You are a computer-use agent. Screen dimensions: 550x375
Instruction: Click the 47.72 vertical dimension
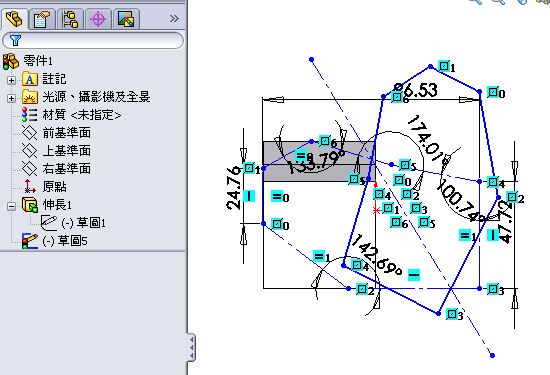pos(505,222)
